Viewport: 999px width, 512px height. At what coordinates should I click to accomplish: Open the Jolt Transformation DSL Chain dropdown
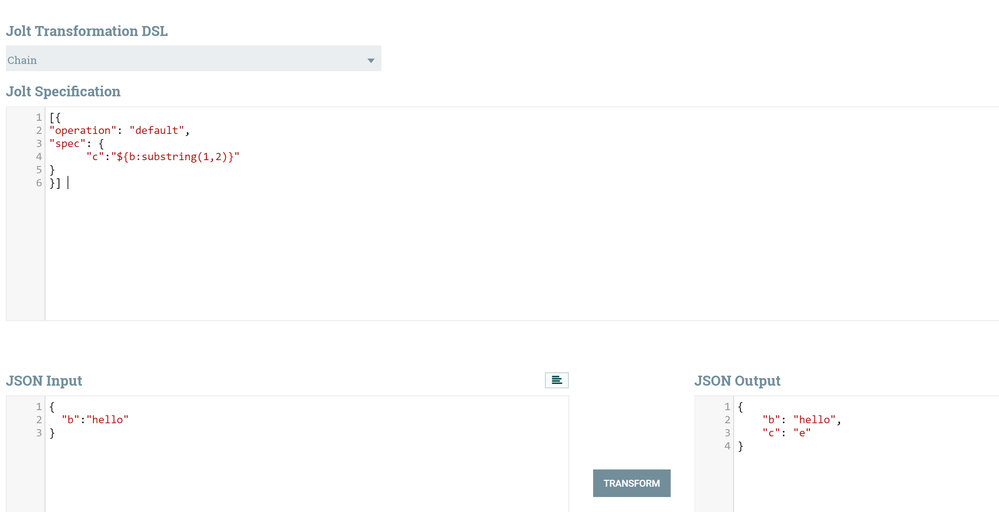194,60
